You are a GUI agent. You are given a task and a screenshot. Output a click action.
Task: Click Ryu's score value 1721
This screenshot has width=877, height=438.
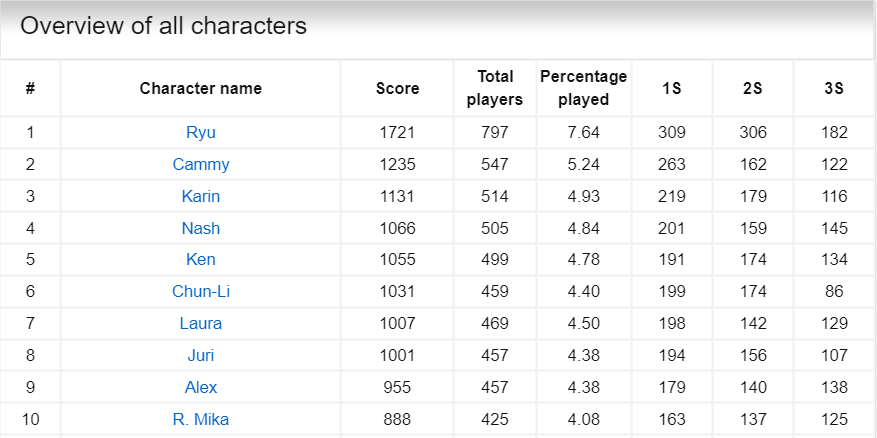(397, 132)
